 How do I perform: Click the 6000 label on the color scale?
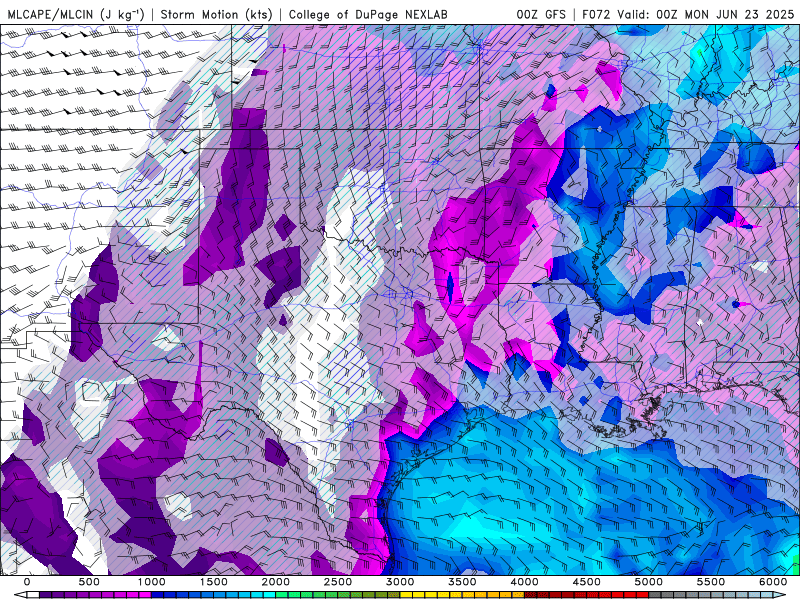coord(773,582)
